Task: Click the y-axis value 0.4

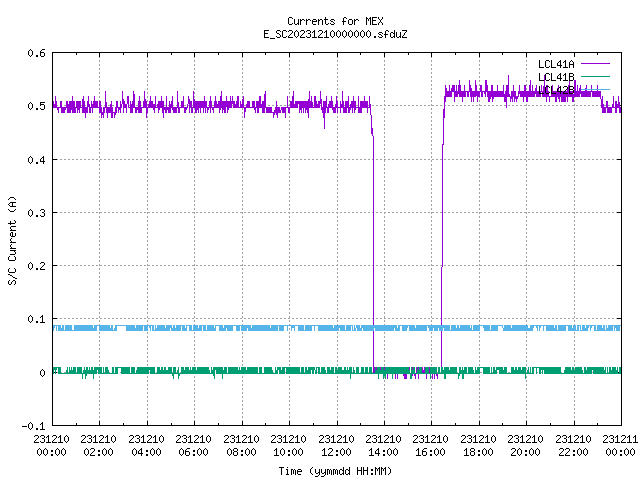Action: [x=36, y=160]
